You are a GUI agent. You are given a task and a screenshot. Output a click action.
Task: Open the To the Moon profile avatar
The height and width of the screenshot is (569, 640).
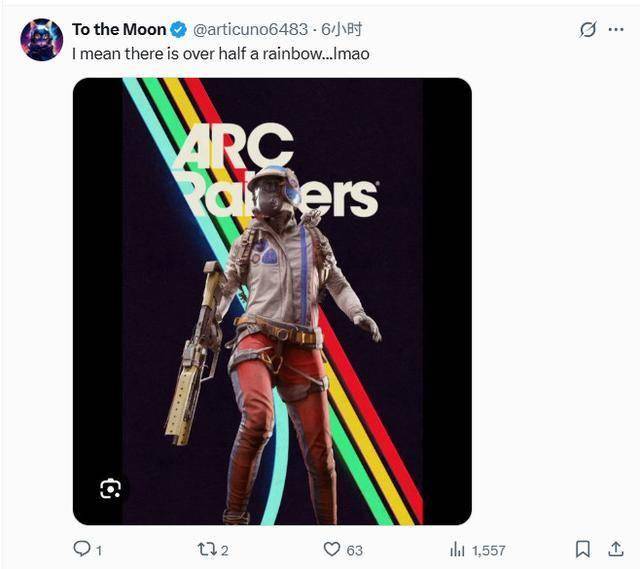pyautogui.click(x=42, y=39)
